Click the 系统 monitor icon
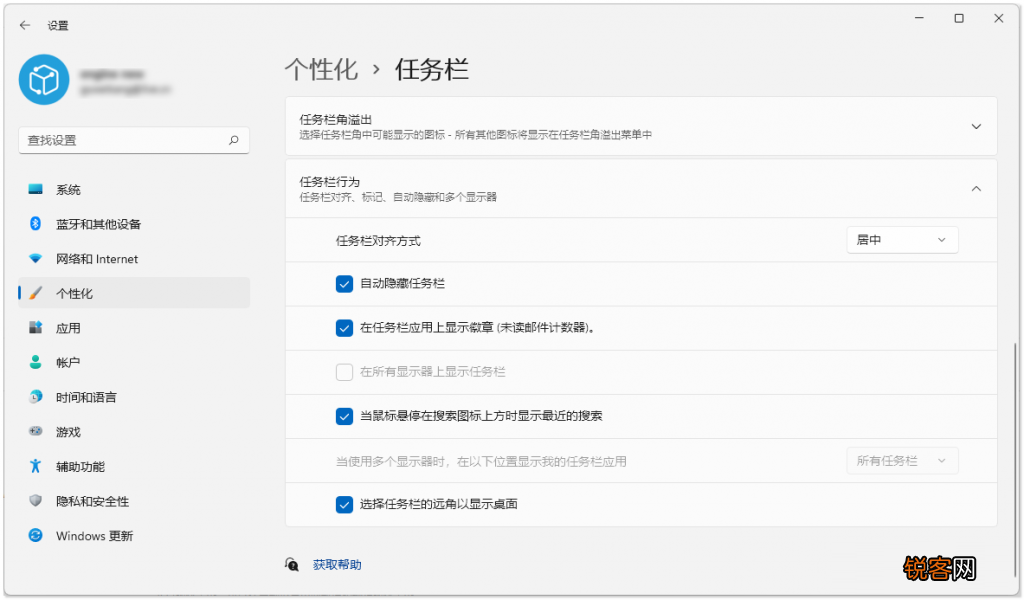The width and height of the screenshot is (1024, 600). (35, 189)
